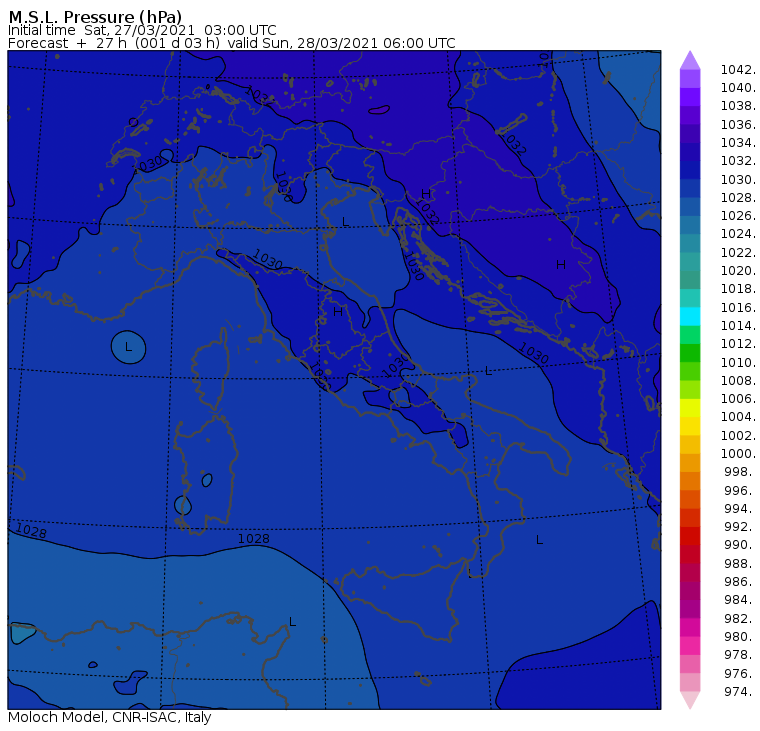Click the legend value "1002."
The width and height of the screenshot is (760, 731).
pyautogui.click(x=738, y=435)
